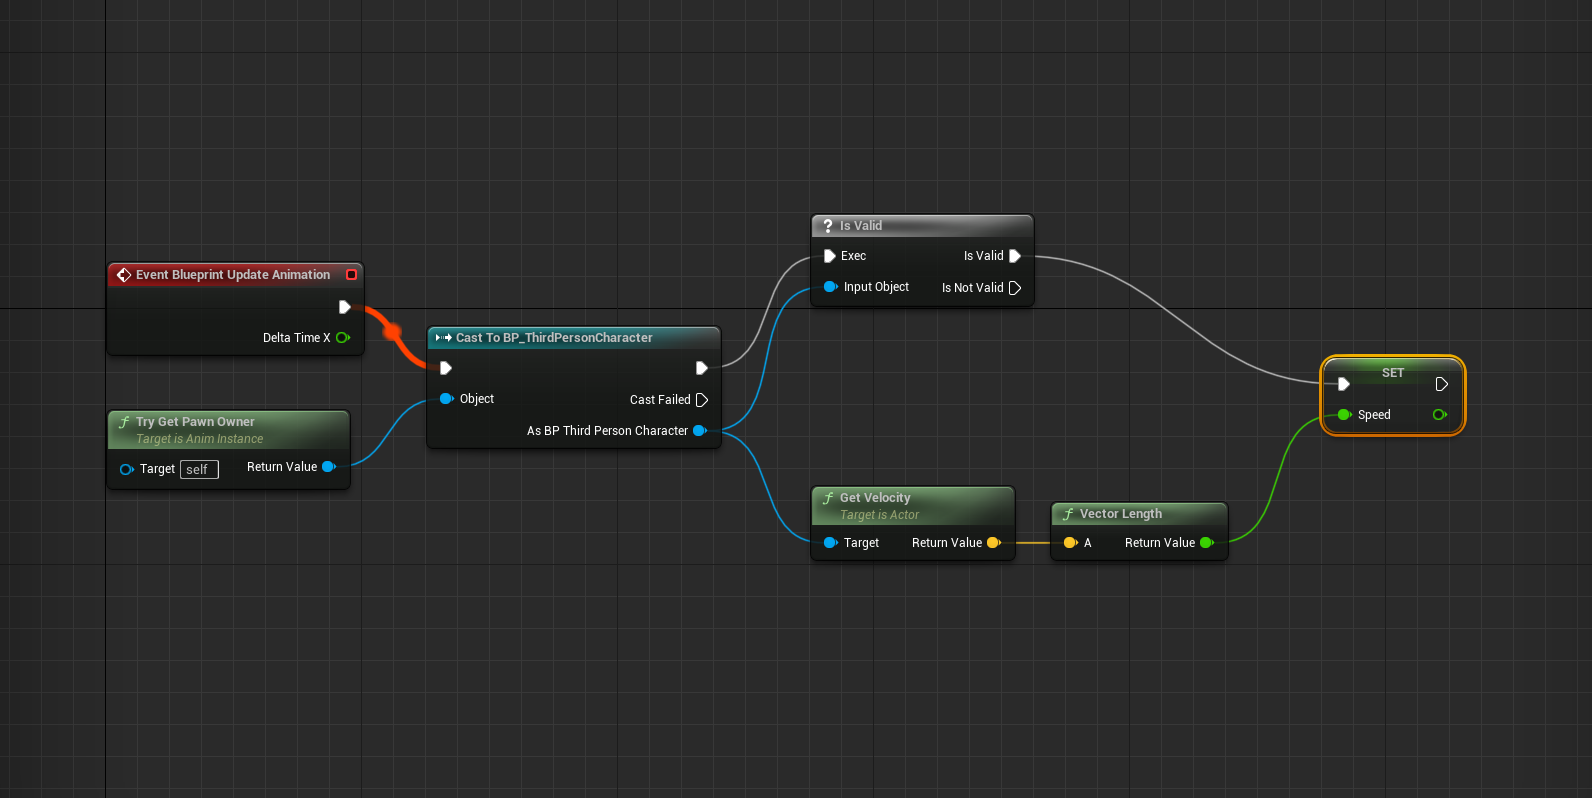Click the Vector Length Return Value pin

pyautogui.click(x=1207, y=543)
